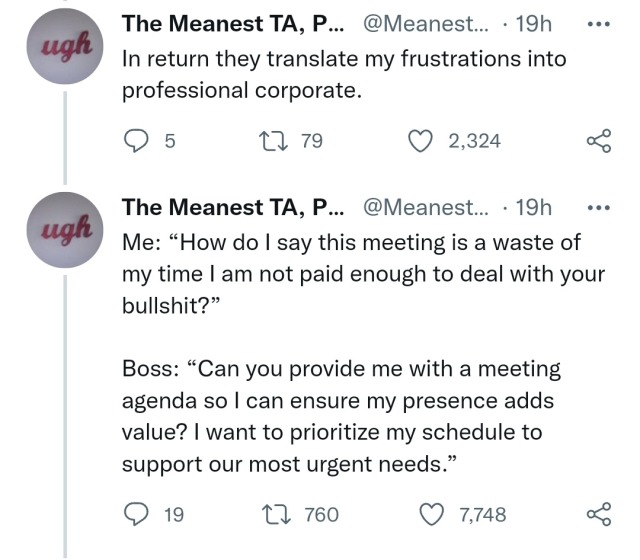Open more options on the second tweet

[599, 208]
